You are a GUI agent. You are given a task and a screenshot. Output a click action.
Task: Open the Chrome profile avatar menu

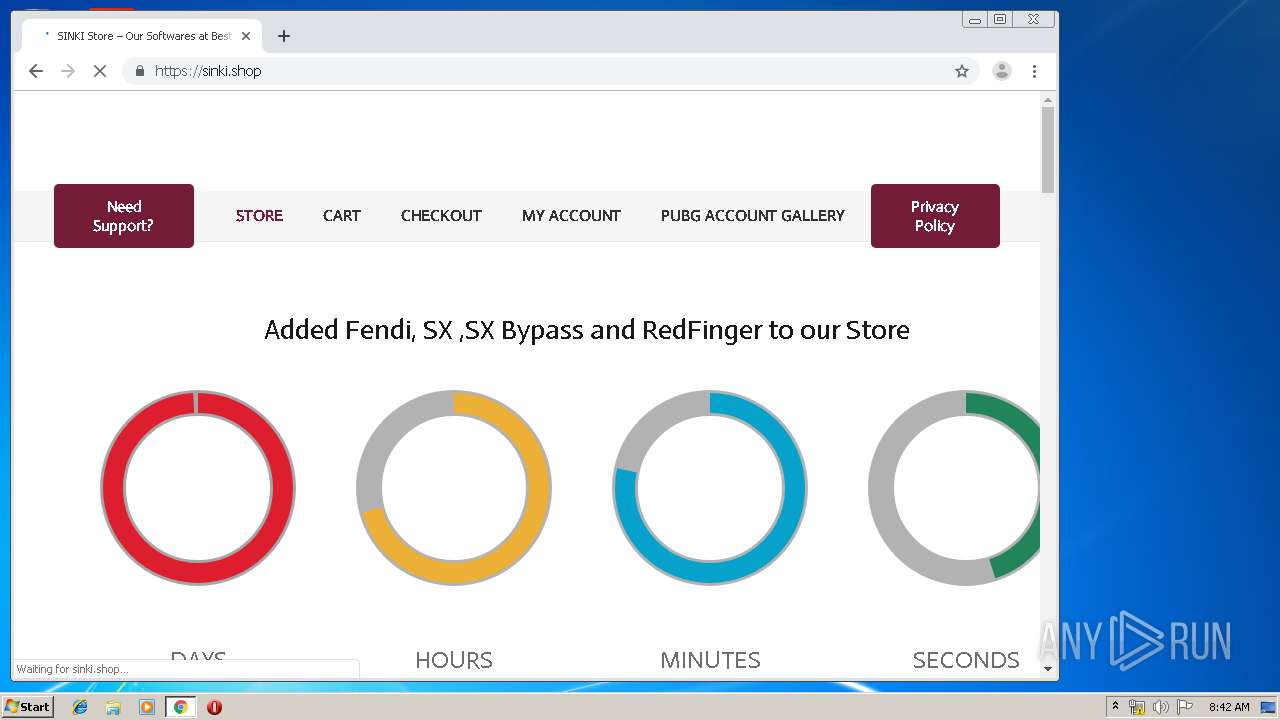click(x=1001, y=71)
